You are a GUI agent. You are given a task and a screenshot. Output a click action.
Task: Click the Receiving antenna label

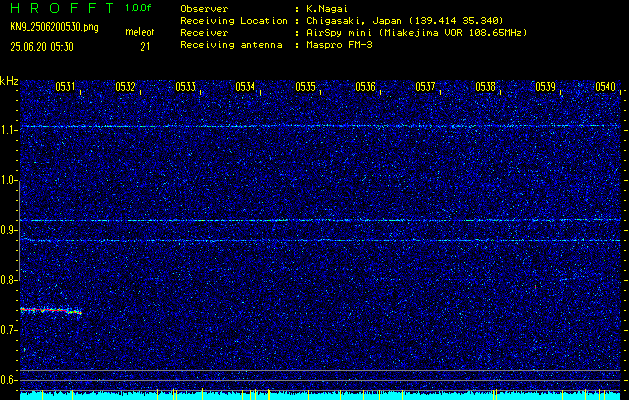click(231, 45)
